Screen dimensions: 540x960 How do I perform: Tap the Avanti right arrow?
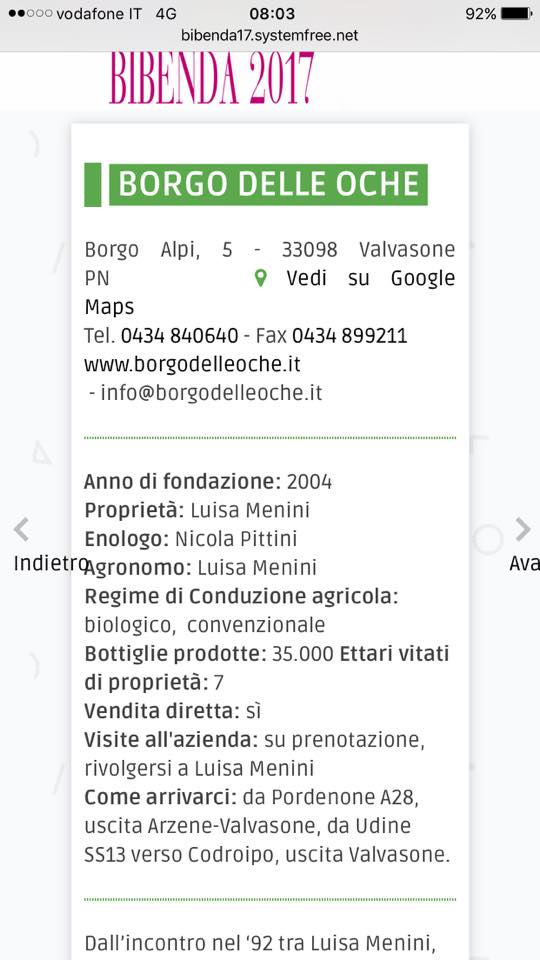tap(523, 530)
